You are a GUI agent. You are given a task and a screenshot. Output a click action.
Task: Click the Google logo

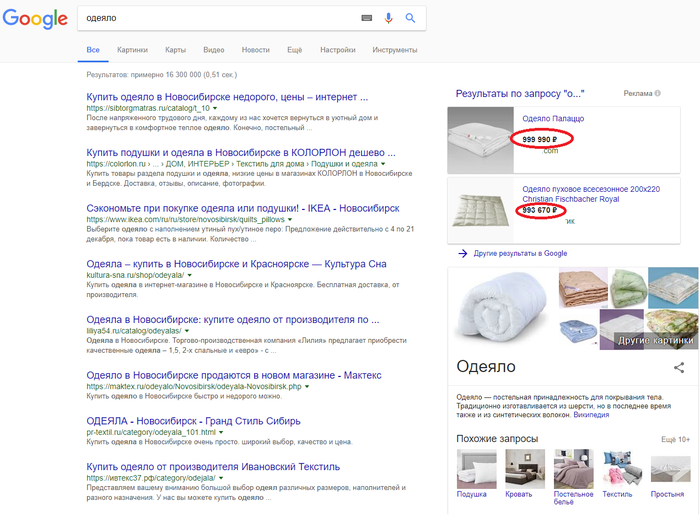coord(35,19)
